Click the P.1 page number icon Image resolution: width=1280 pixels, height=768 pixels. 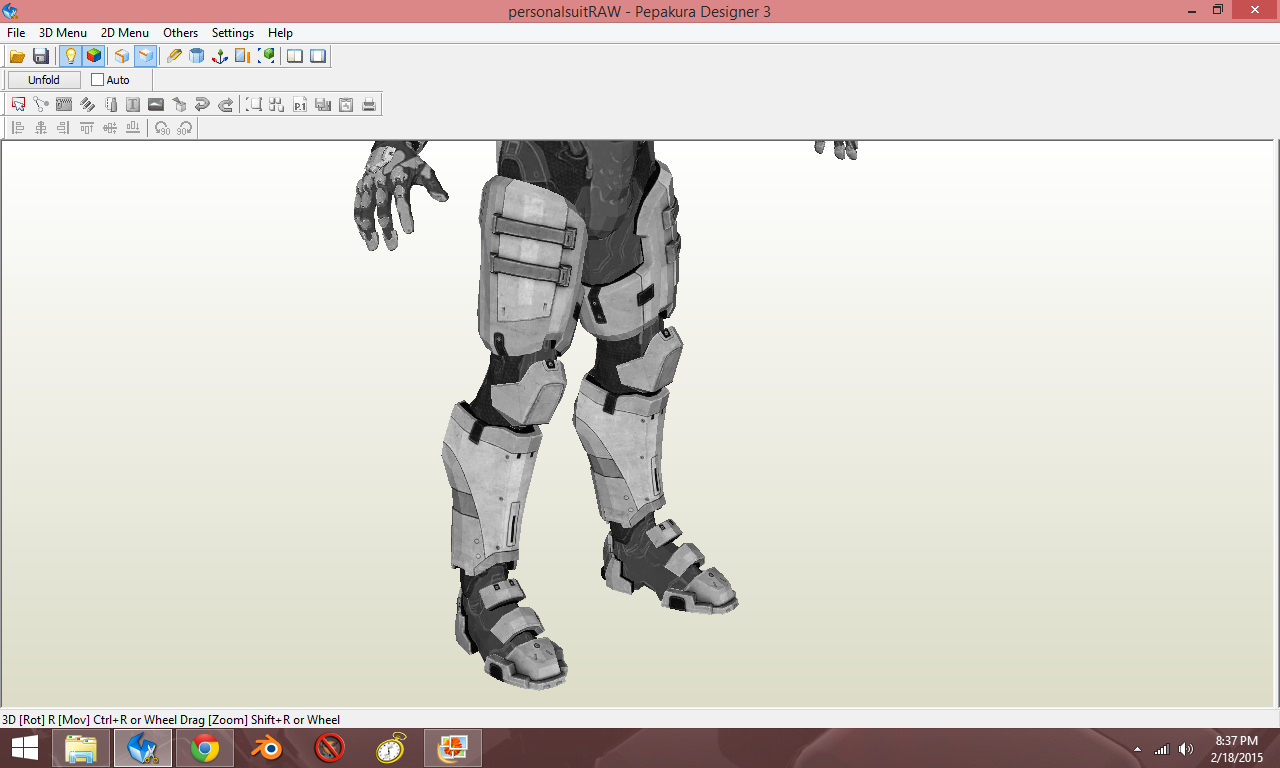tap(300, 104)
